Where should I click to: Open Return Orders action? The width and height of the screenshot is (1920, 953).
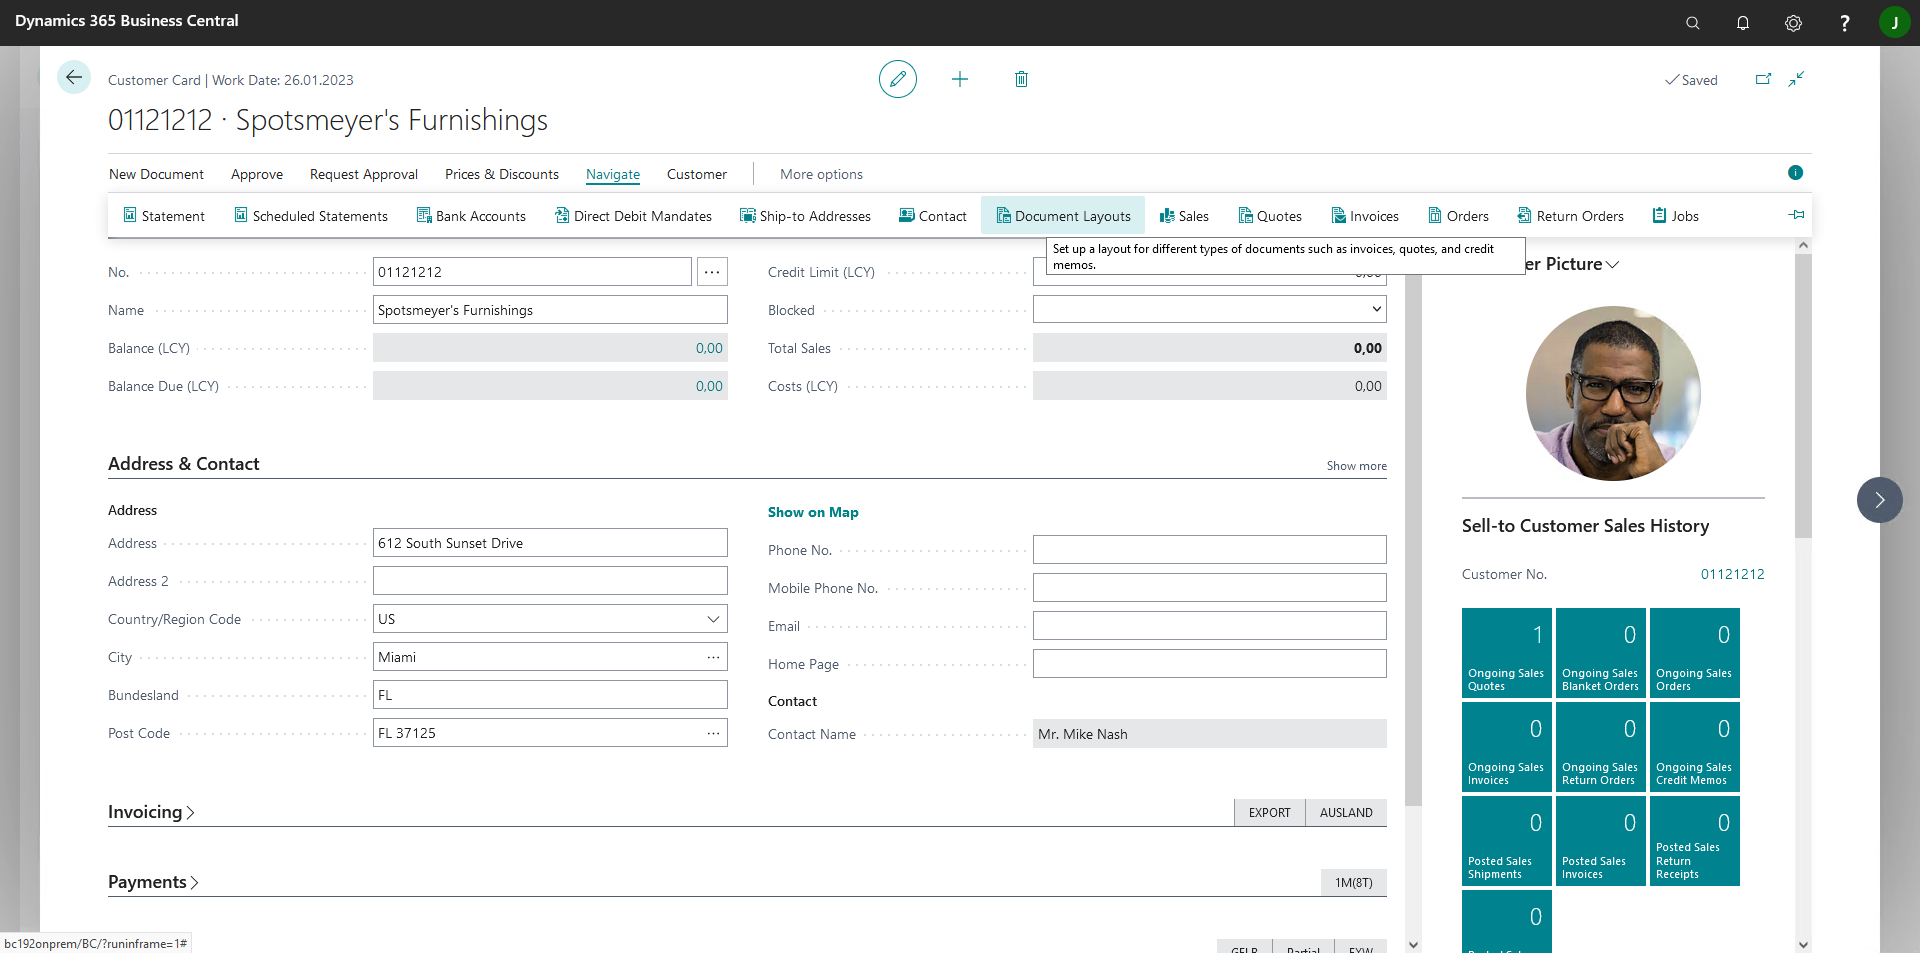pos(1570,216)
